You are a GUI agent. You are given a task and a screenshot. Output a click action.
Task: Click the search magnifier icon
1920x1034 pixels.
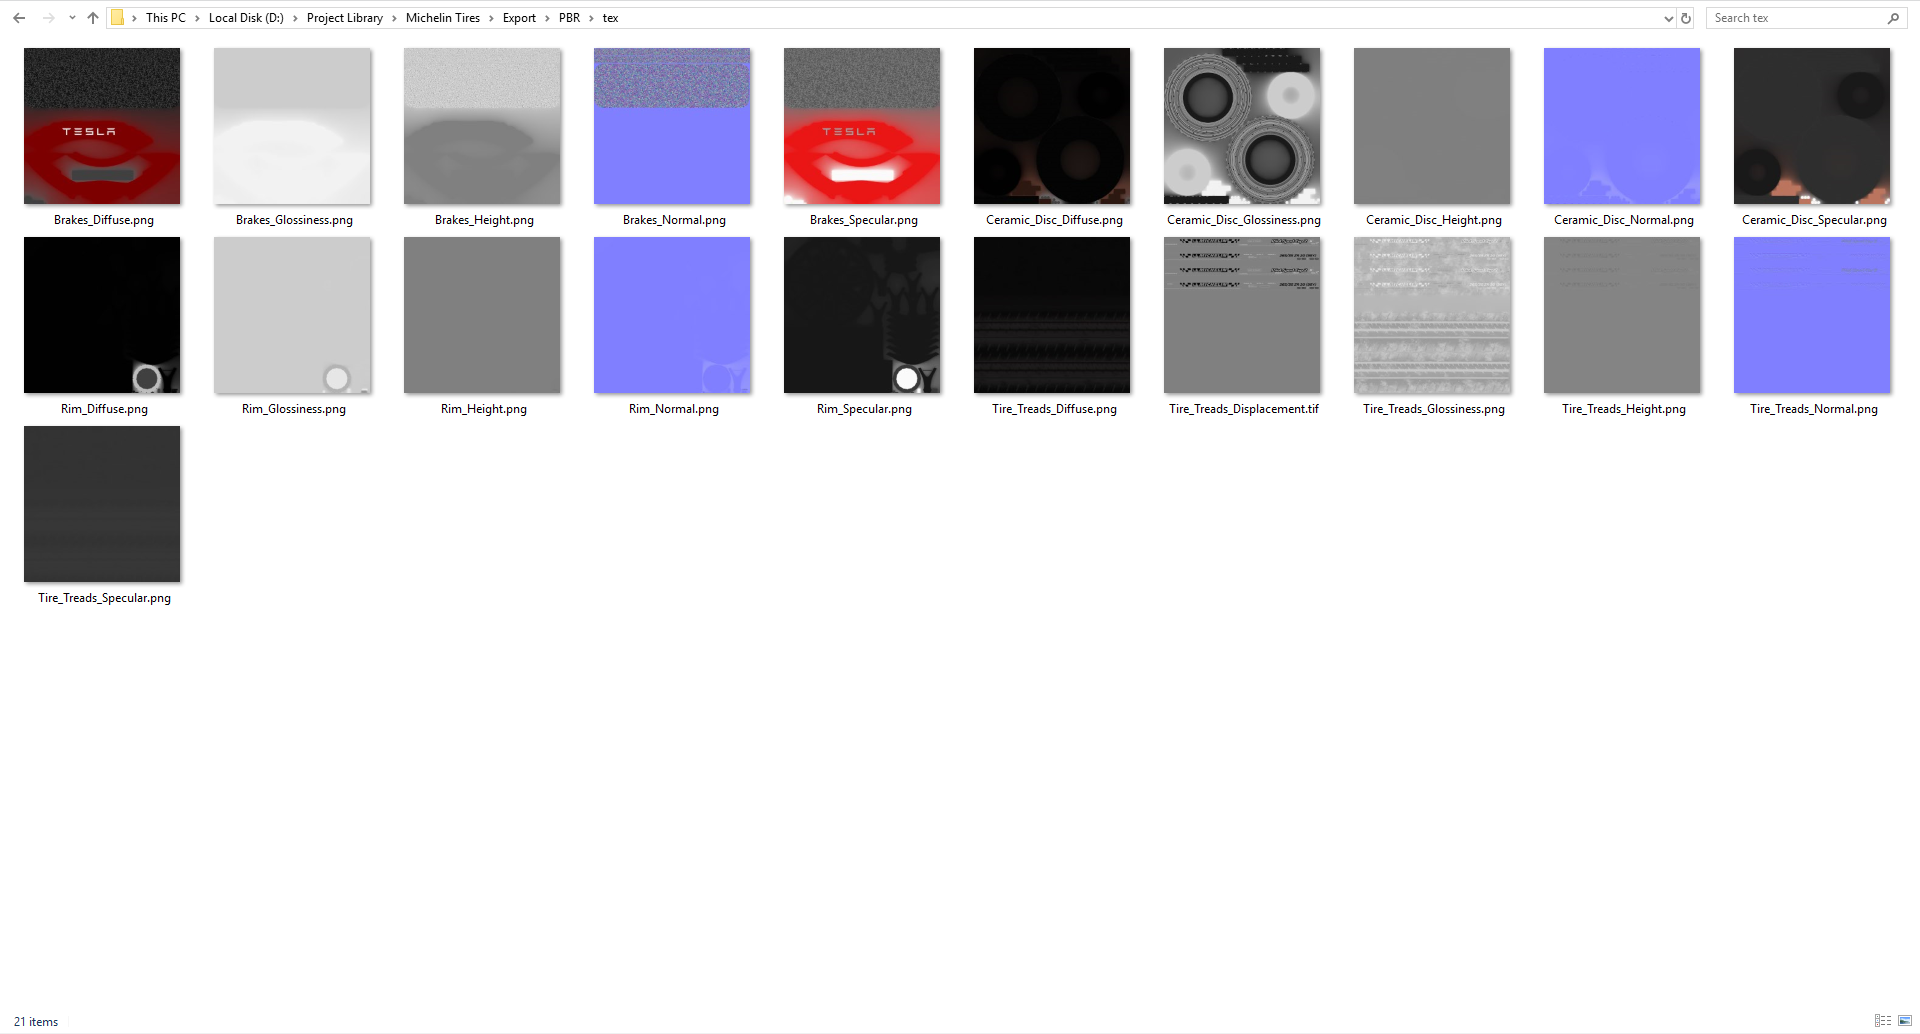(1893, 18)
